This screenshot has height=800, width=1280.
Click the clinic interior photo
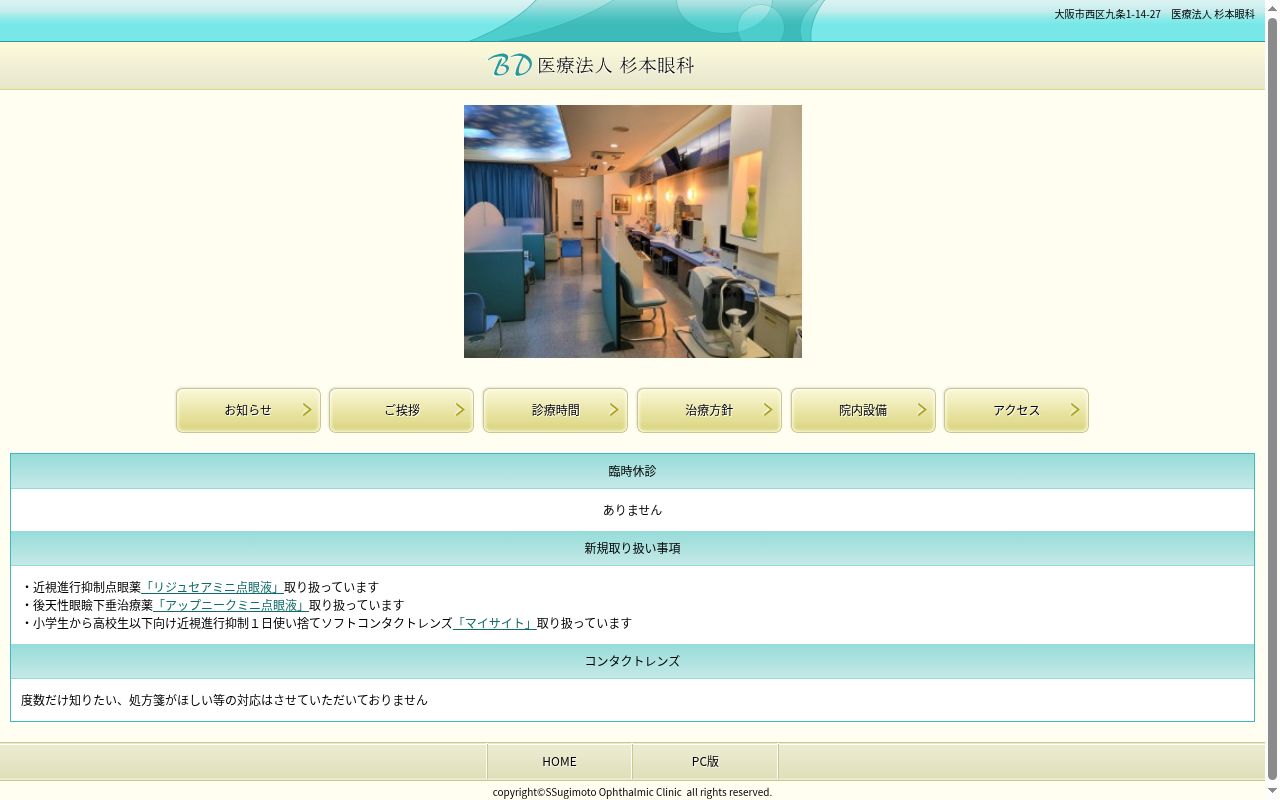[x=633, y=231]
